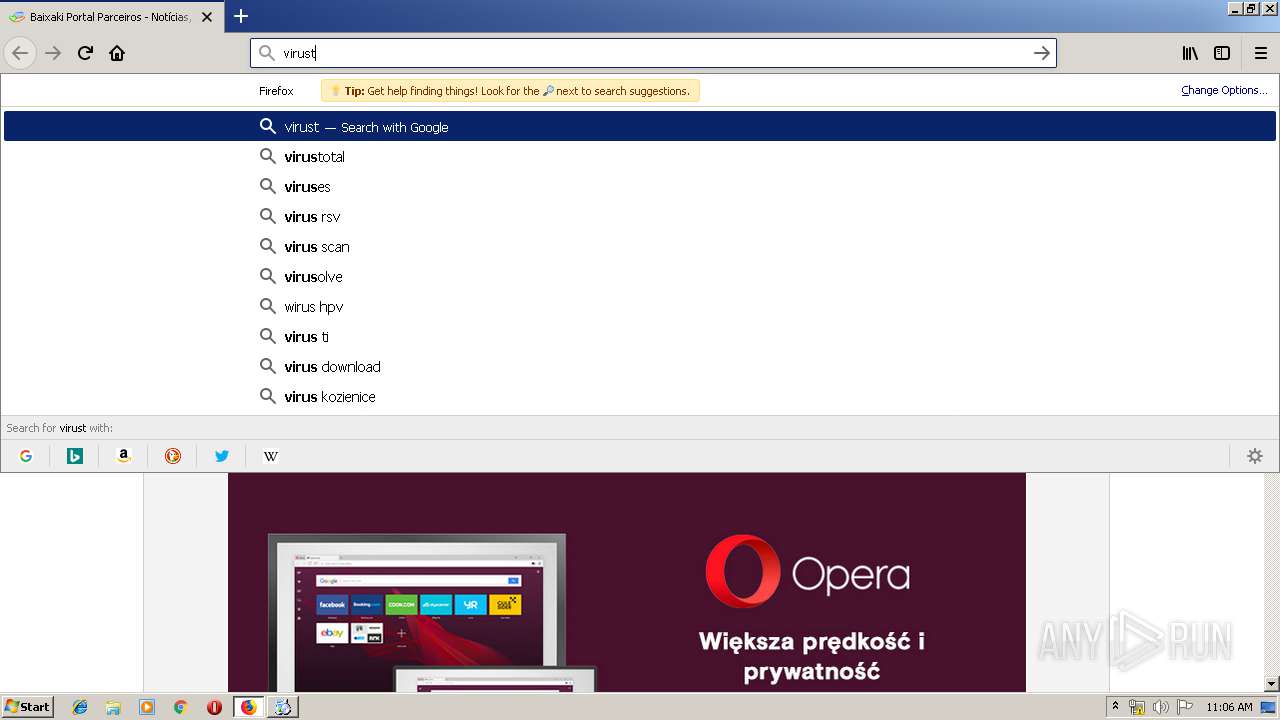
Task: Search with the Amazon engine icon
Action: 124,456
